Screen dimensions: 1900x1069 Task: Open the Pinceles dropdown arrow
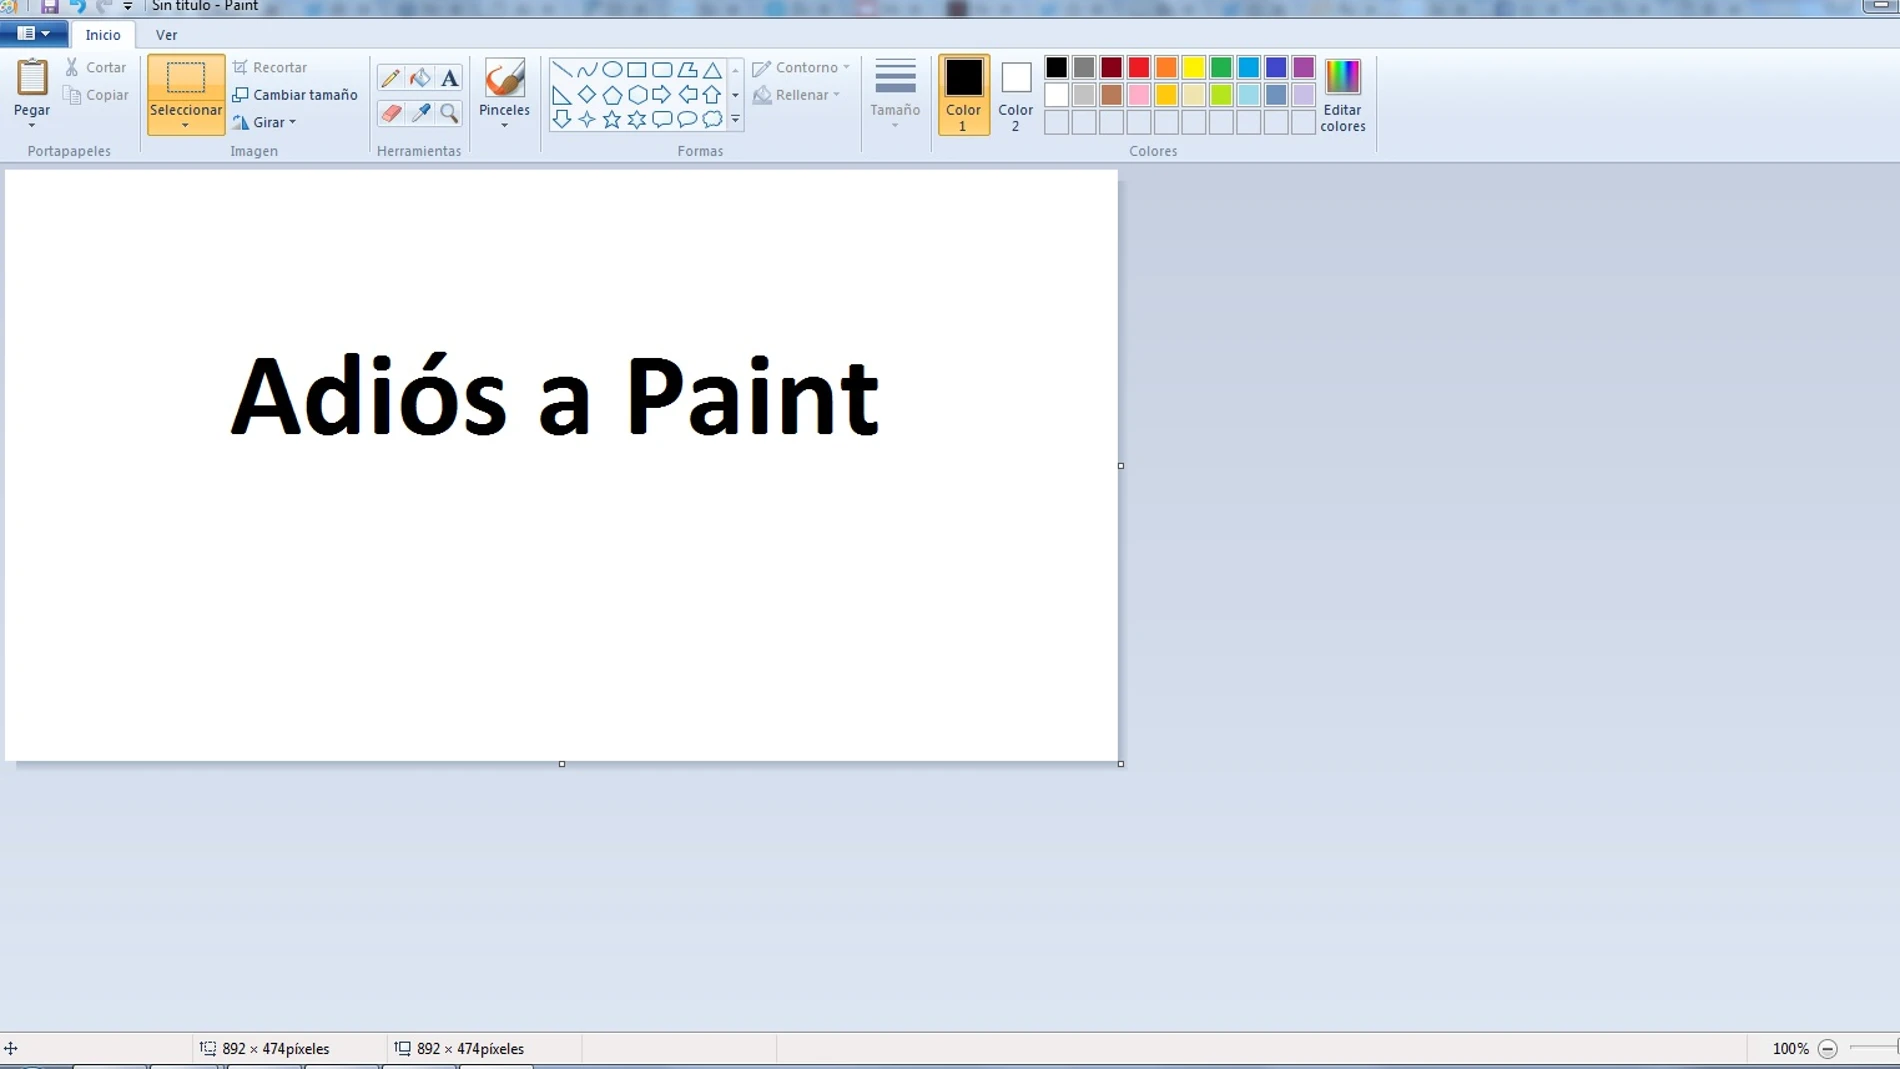(504, 126)
